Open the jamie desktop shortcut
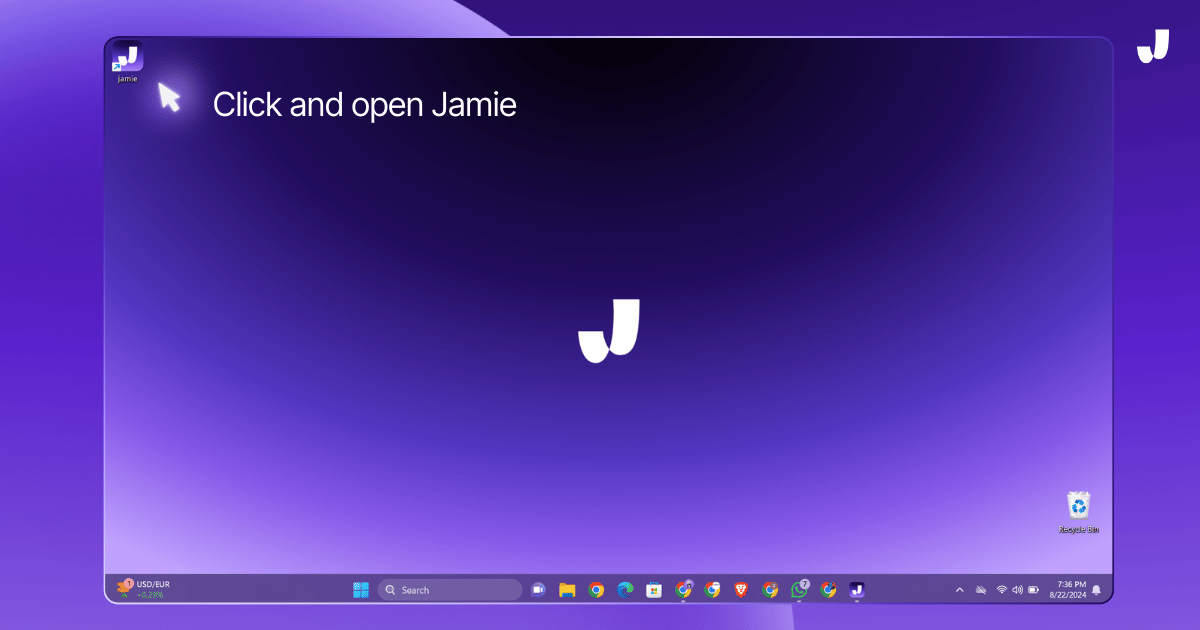The width and height of the screenshot is (1200, 630). 127,61
